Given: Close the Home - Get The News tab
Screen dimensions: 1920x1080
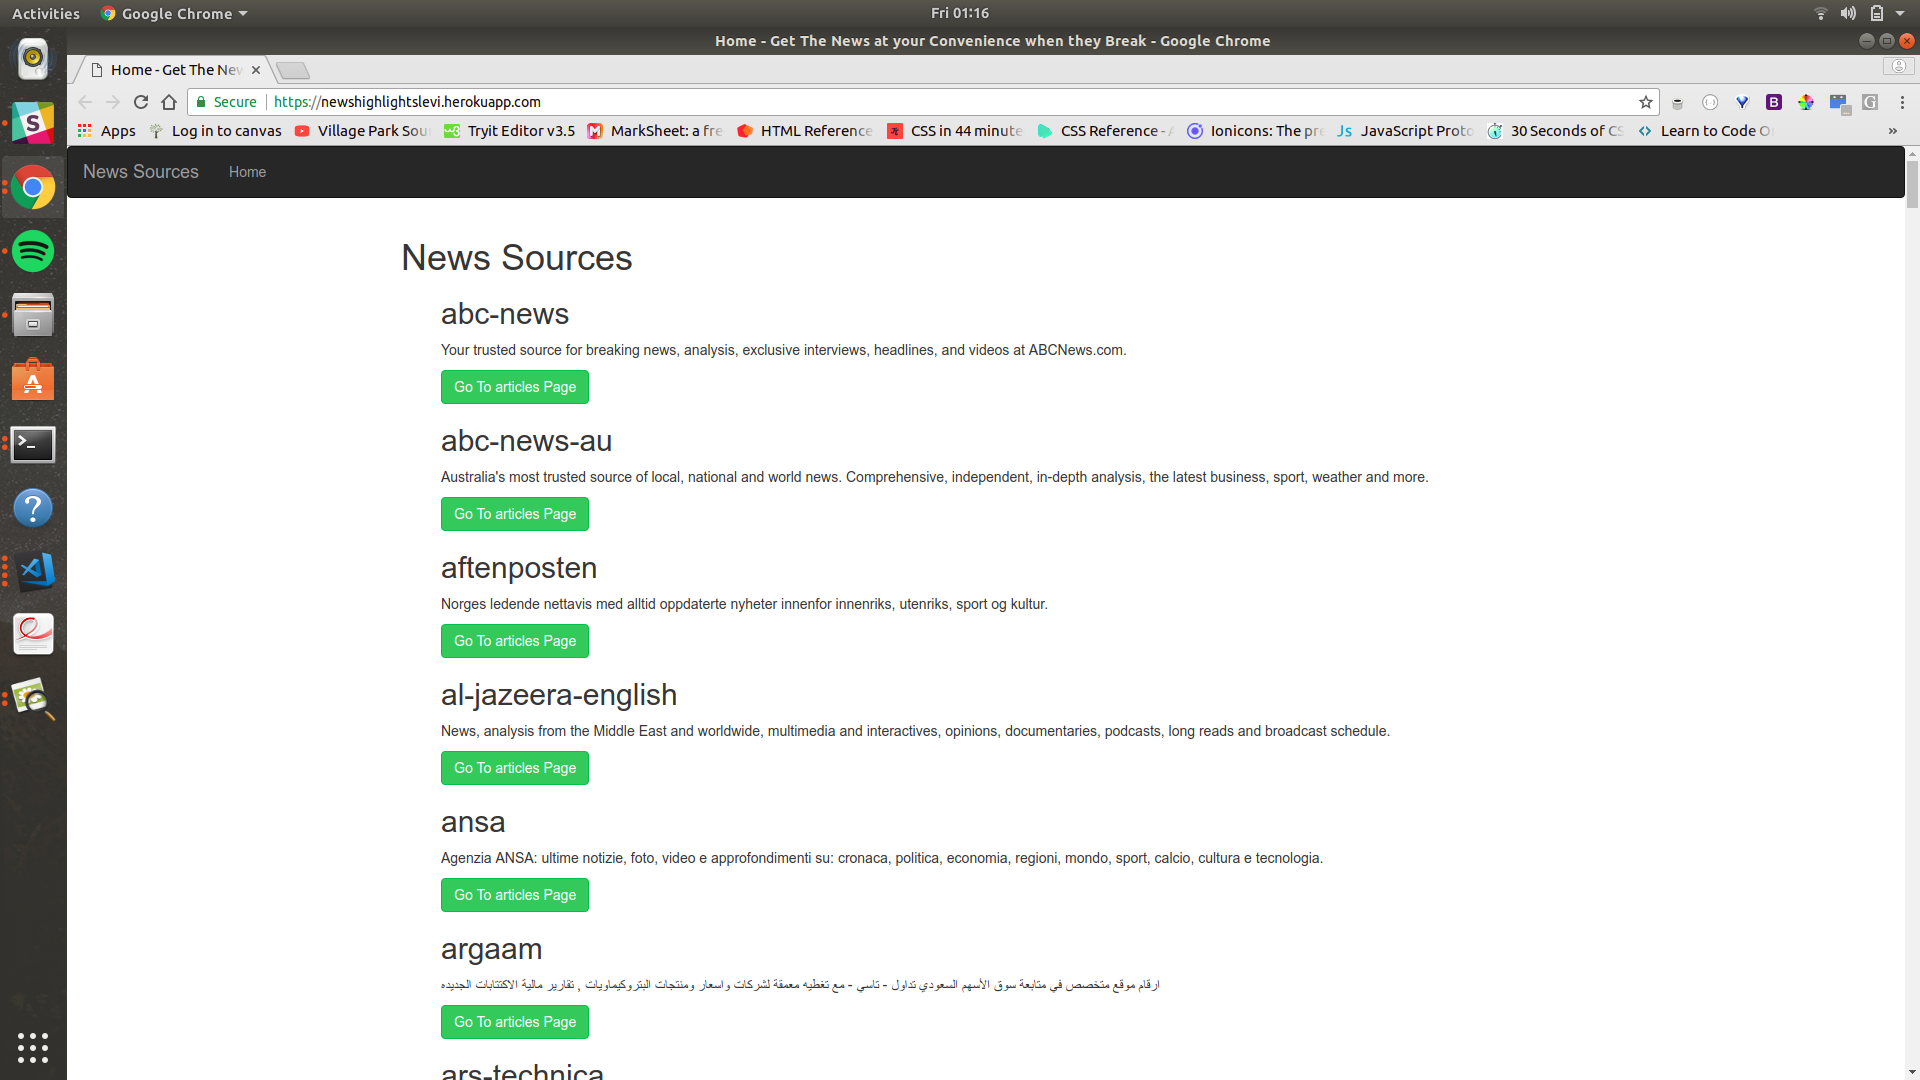Looking at the screenshot, I should 256,70.
